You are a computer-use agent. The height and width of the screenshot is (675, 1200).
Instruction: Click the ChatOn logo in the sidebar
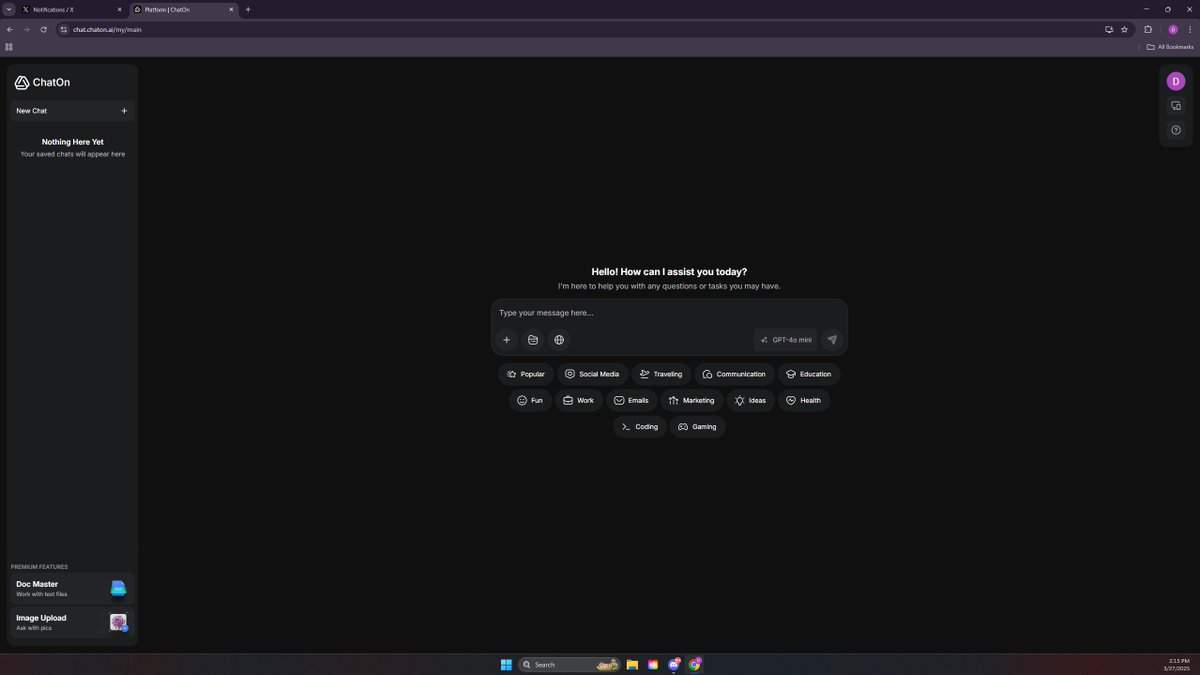(x=42, y=82)
